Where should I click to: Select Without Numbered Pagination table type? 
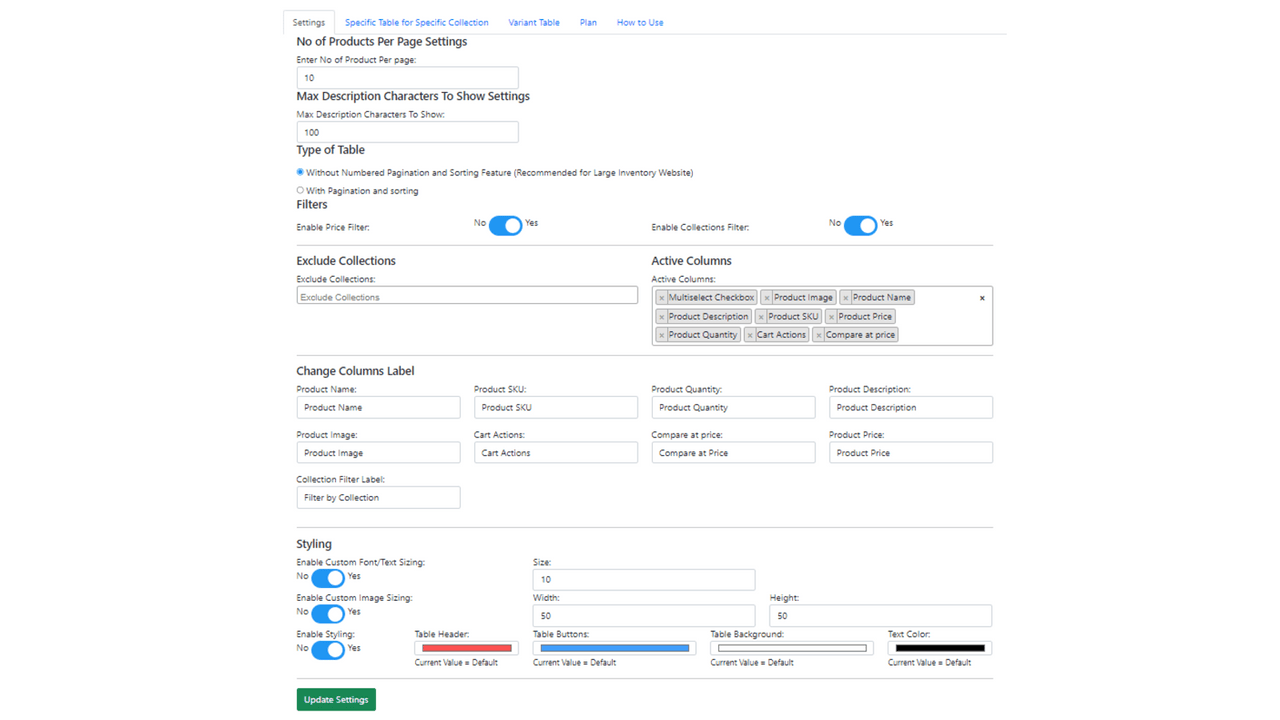[x=300, y=172]
